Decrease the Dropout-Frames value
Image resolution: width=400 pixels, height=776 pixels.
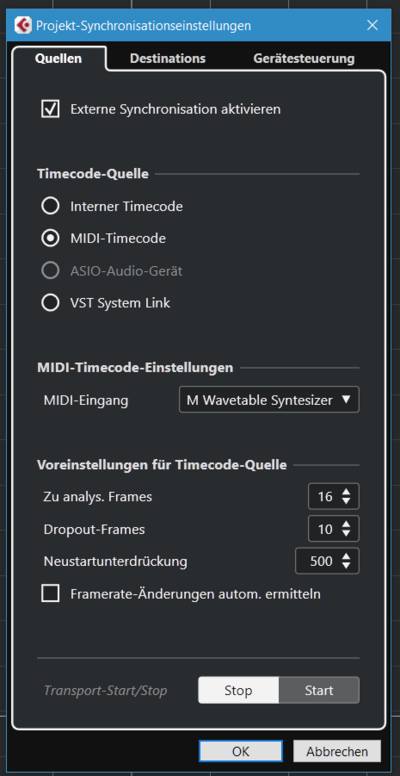point(346,534)
